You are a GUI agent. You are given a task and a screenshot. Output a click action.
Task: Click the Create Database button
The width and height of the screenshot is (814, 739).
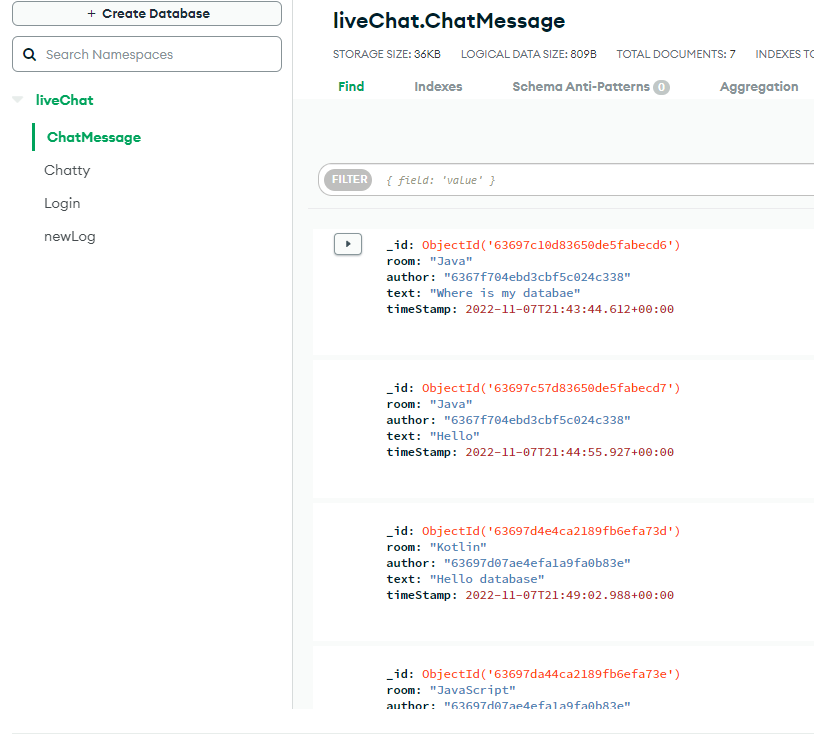coord(147,14)
